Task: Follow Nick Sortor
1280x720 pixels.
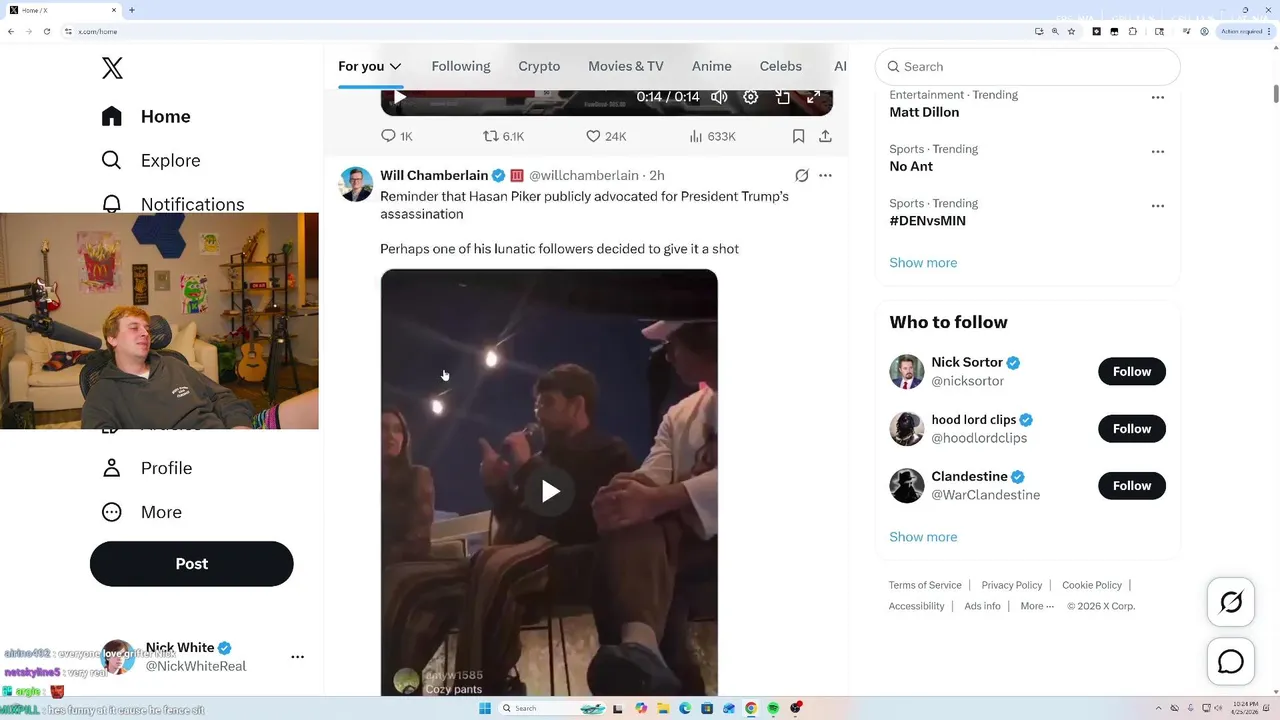Action: pos(1132,371)
